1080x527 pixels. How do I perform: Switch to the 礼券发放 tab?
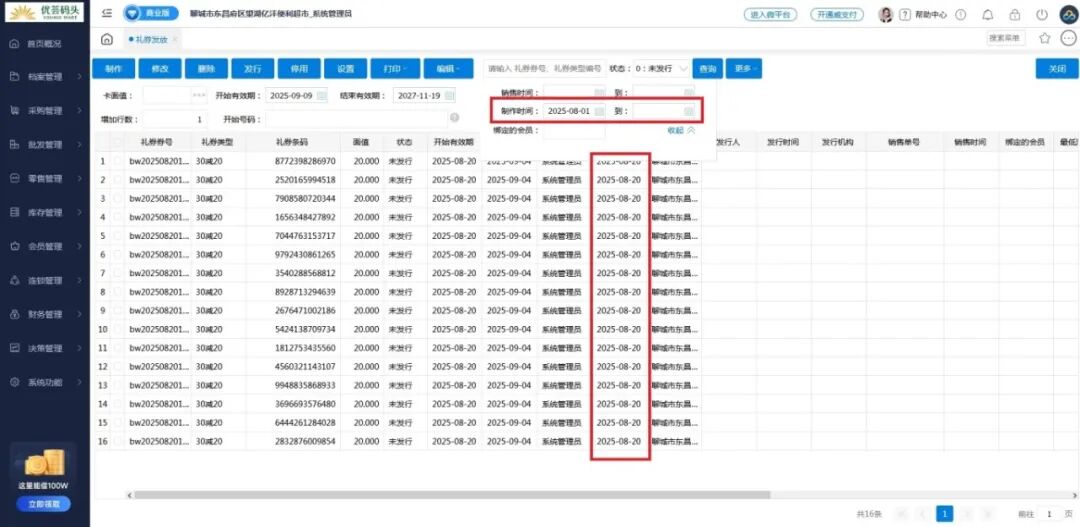153,39
